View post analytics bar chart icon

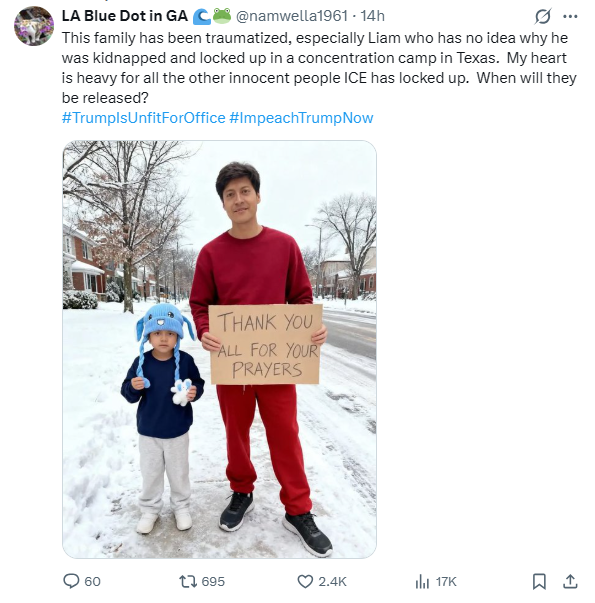[x=422, y=581]
